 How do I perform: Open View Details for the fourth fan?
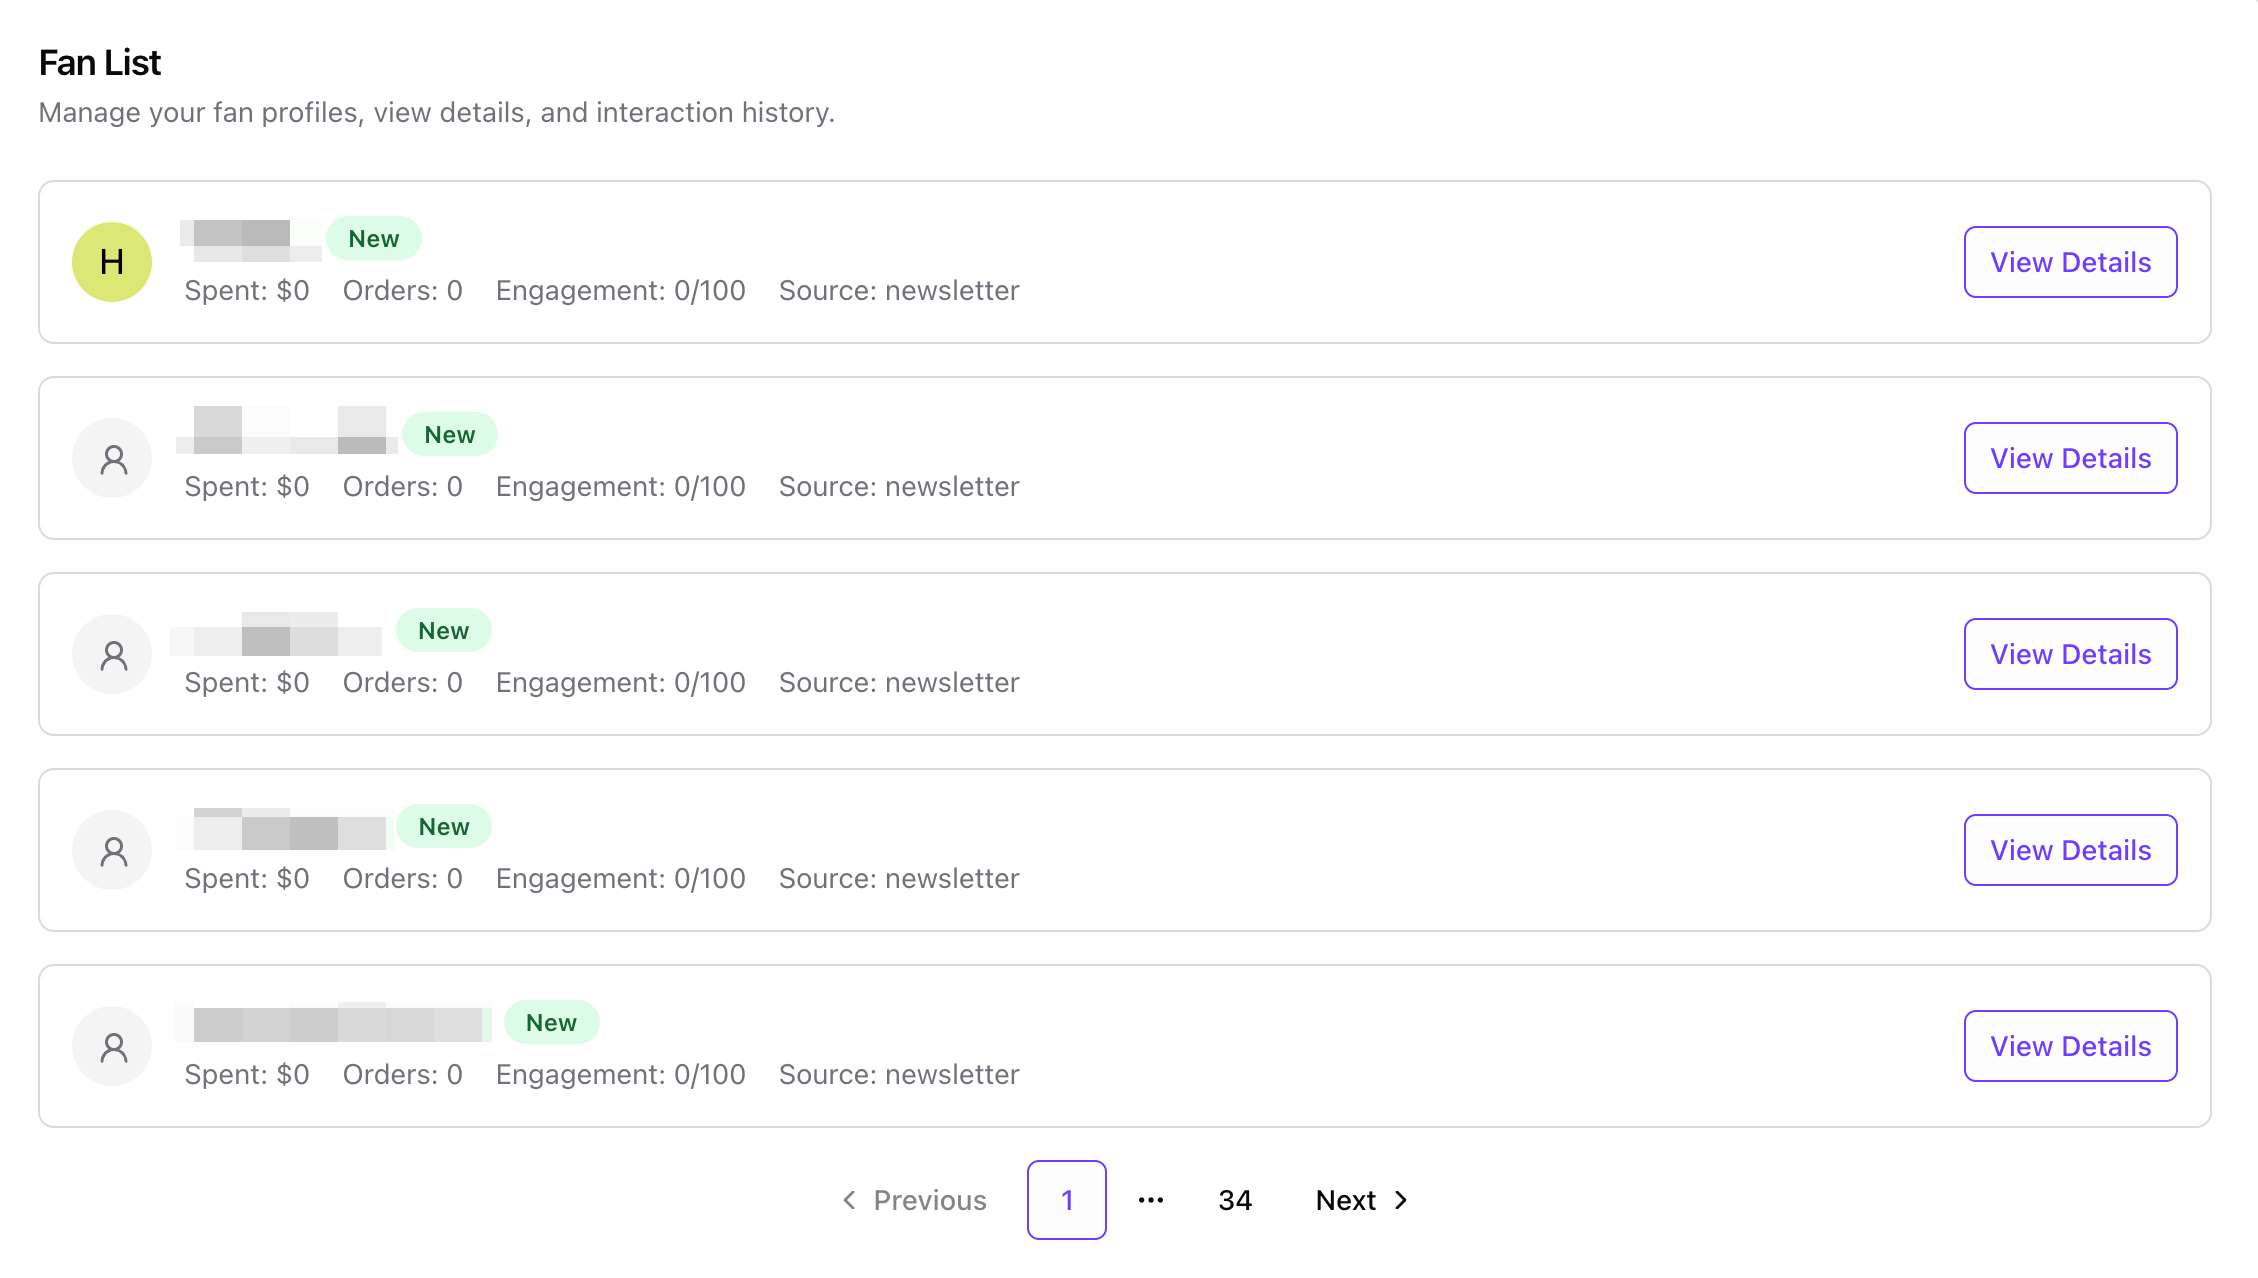pos(2070,850)
